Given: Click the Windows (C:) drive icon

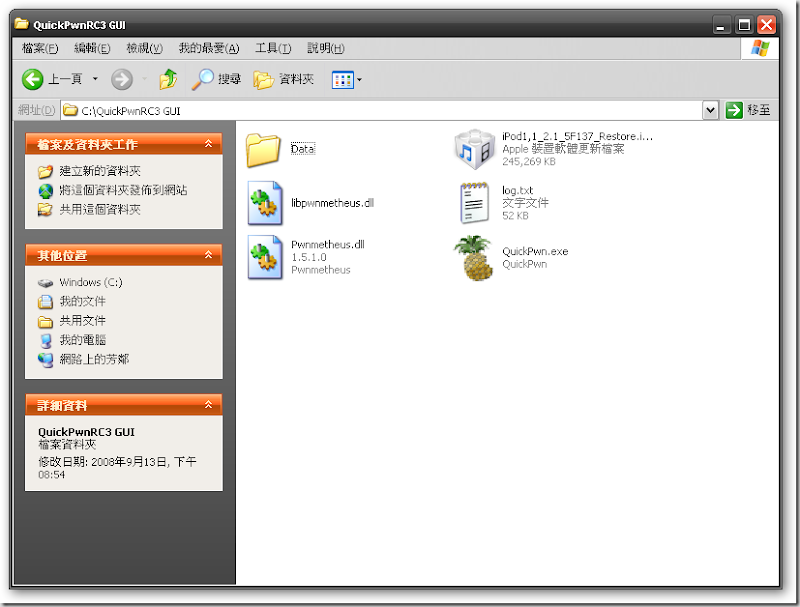Looking at the screenshot, I should click(45, 283).
